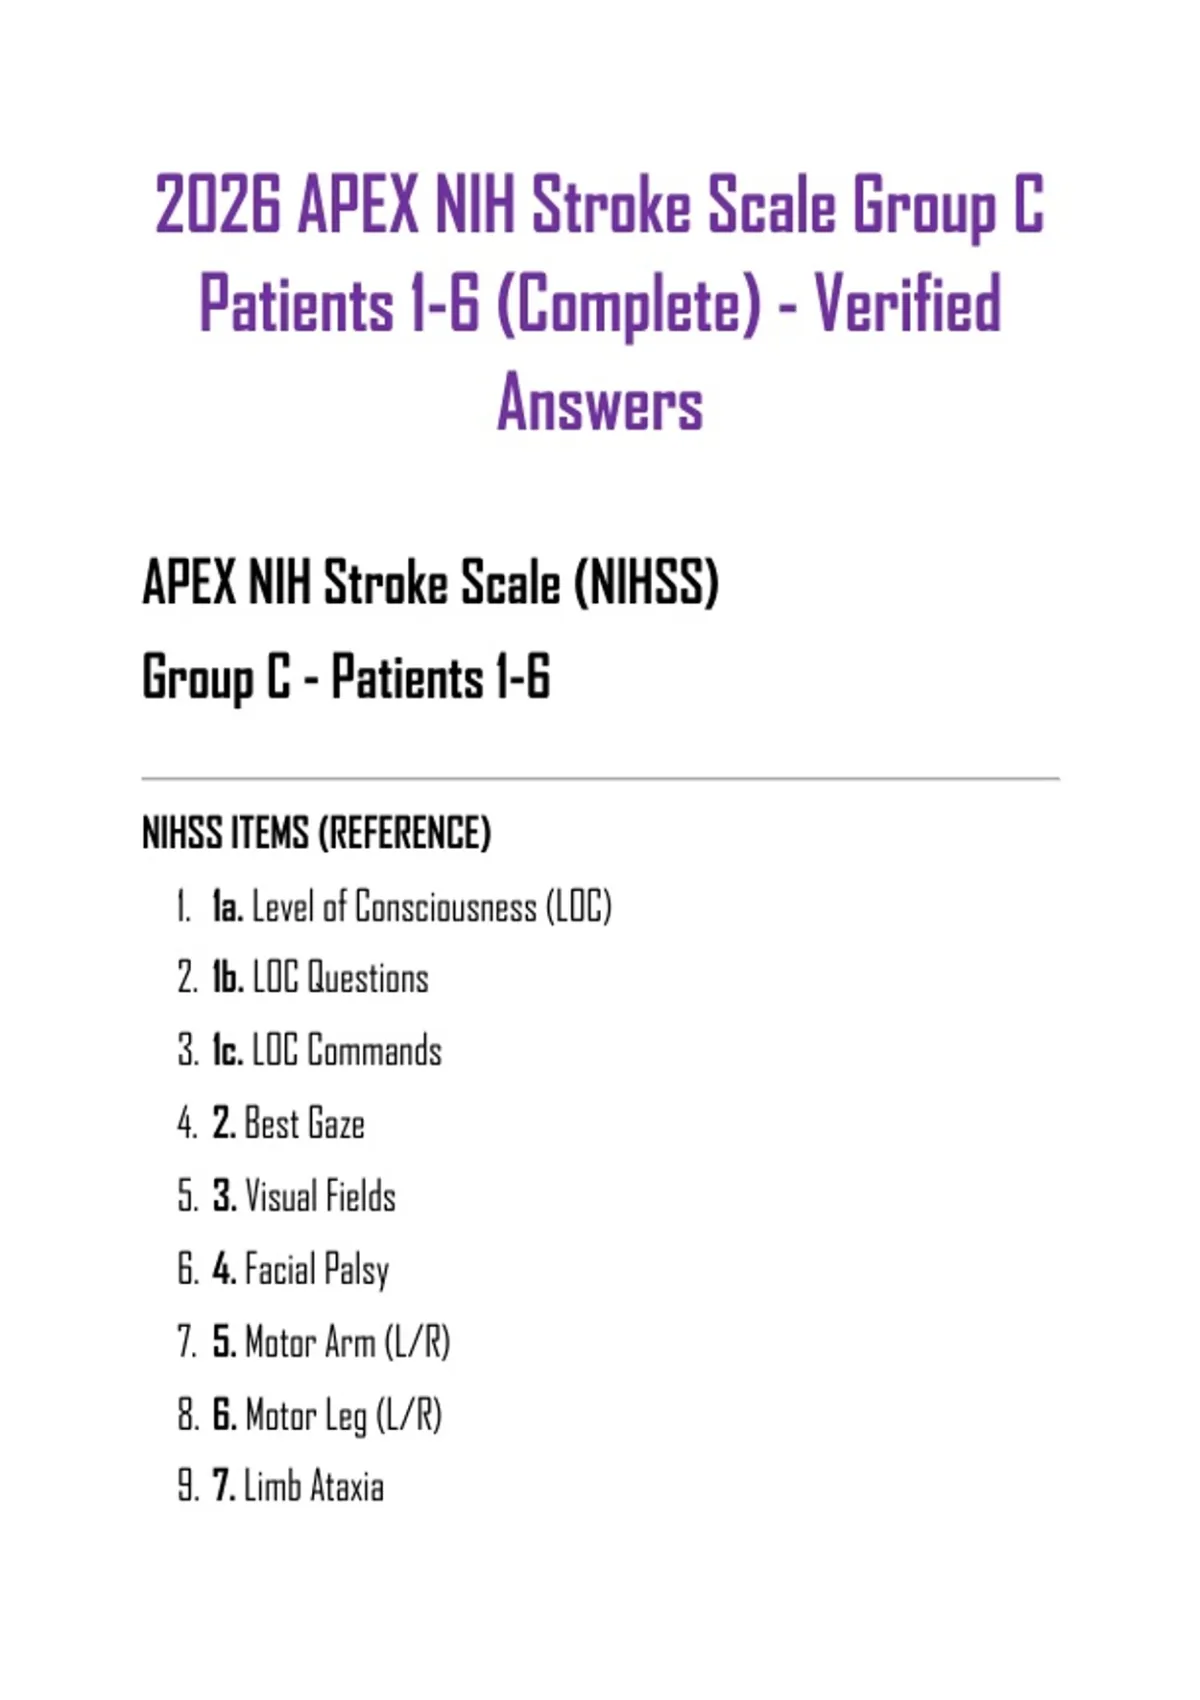Image resolution: width=1200 pixels, height=1700 pixels.
Task: Click the horizontal divider line below subheading
Action: pos(600,778)
